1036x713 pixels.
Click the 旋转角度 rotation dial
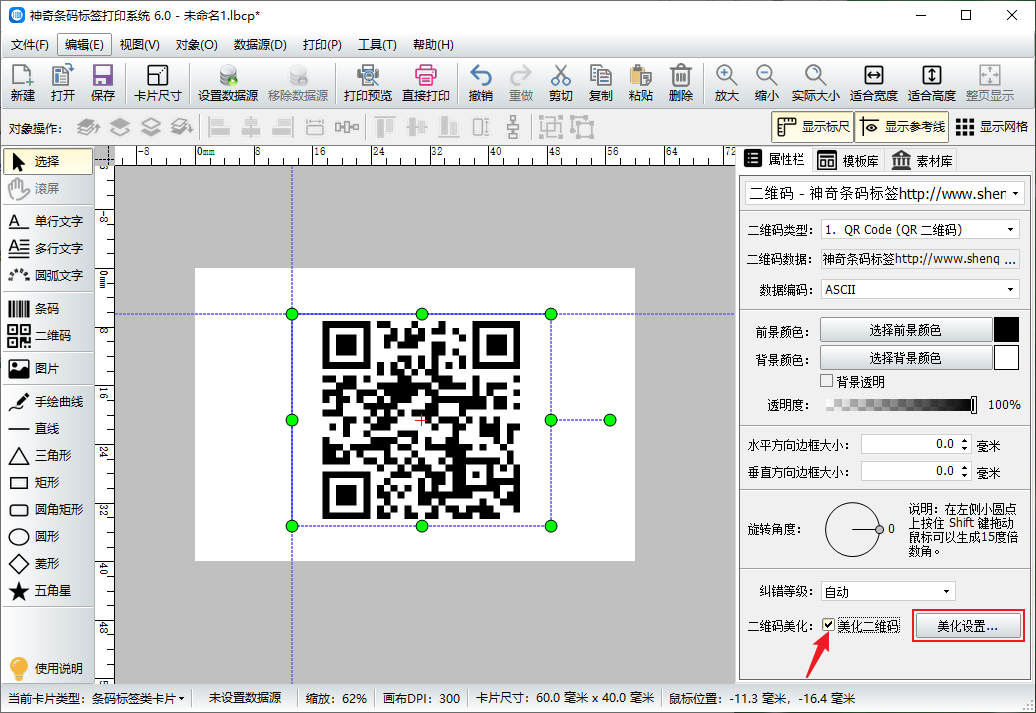click(853, 529)
